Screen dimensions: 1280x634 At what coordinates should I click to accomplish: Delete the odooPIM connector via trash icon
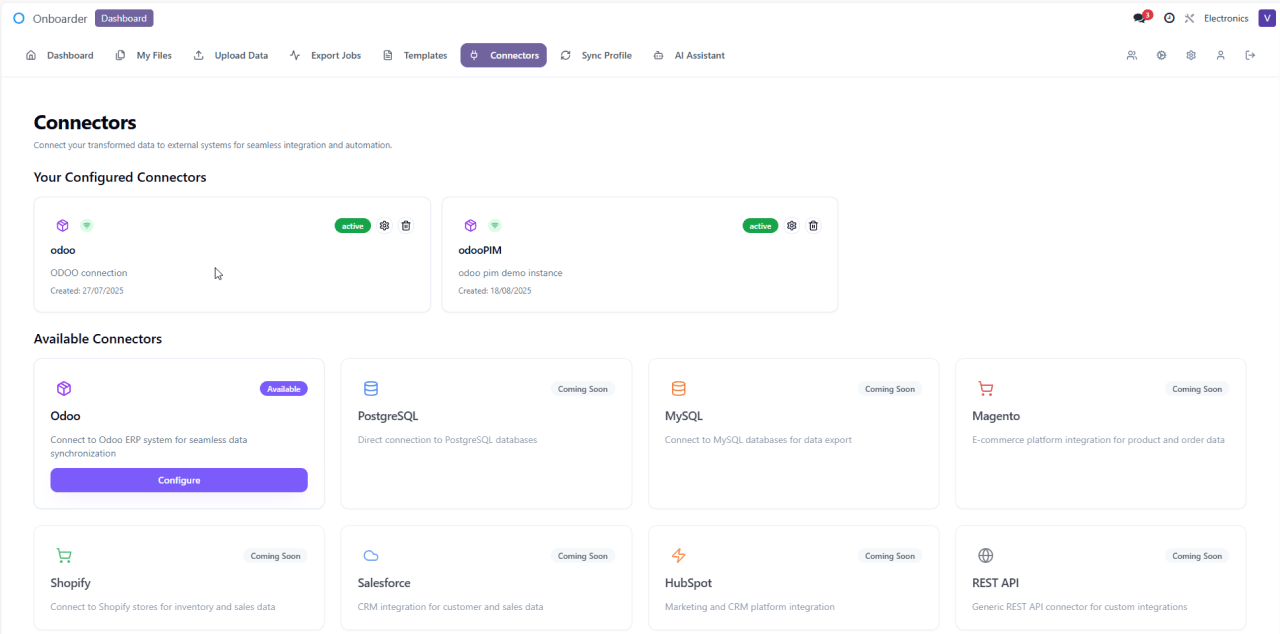tap(814, 226)
